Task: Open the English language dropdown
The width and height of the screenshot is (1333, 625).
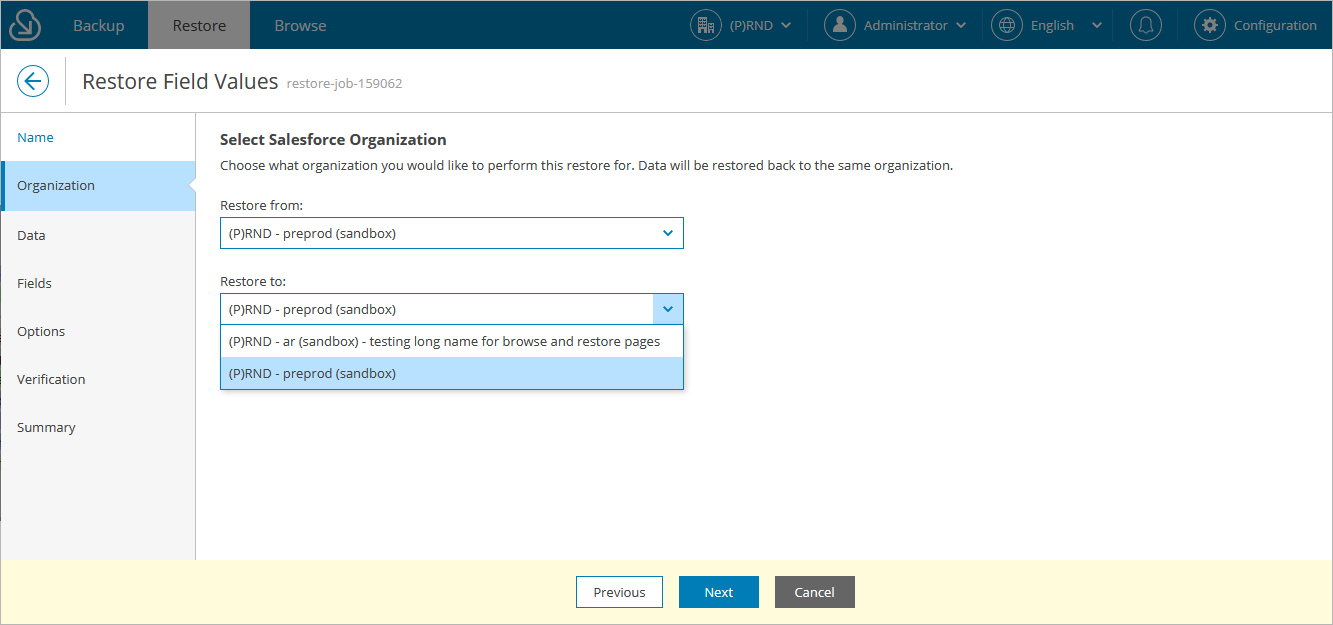Action: [x=1066, y=25]
